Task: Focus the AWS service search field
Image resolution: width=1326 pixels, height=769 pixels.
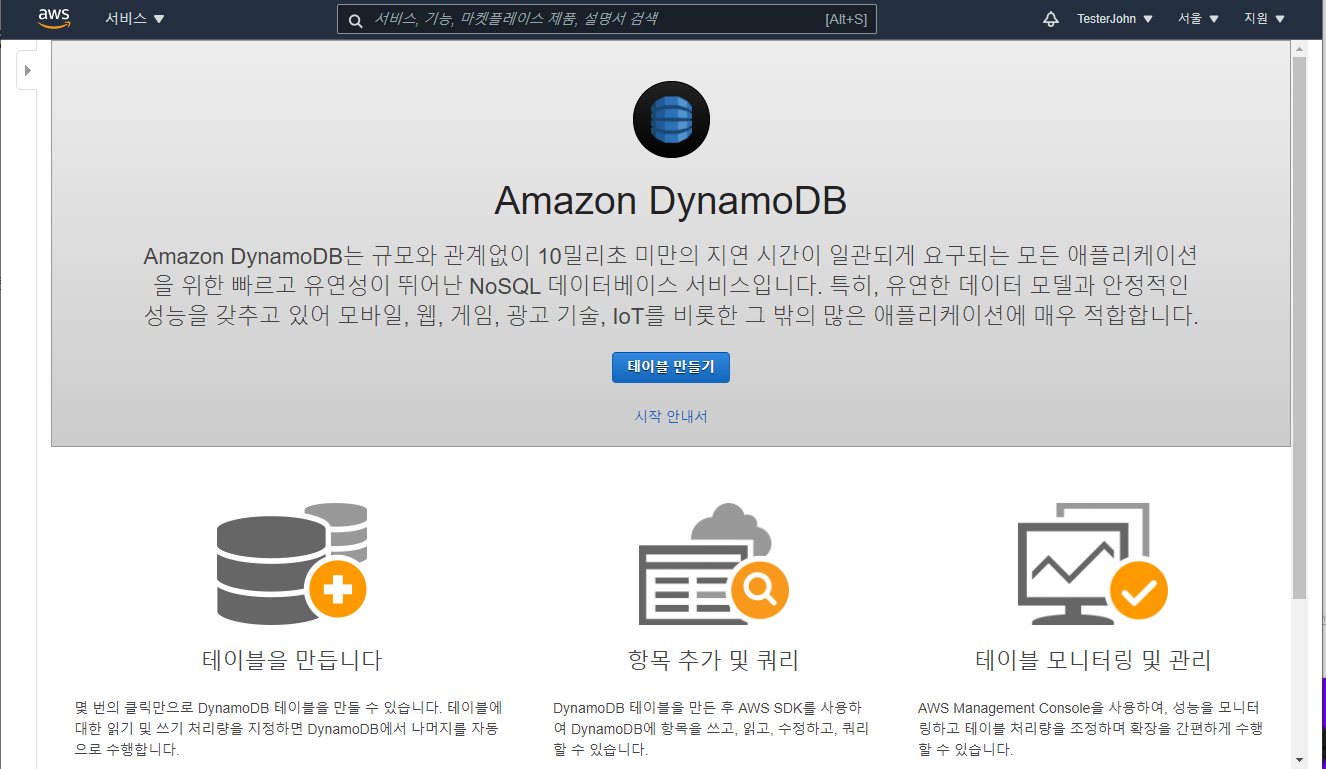Action: (607, 18)
